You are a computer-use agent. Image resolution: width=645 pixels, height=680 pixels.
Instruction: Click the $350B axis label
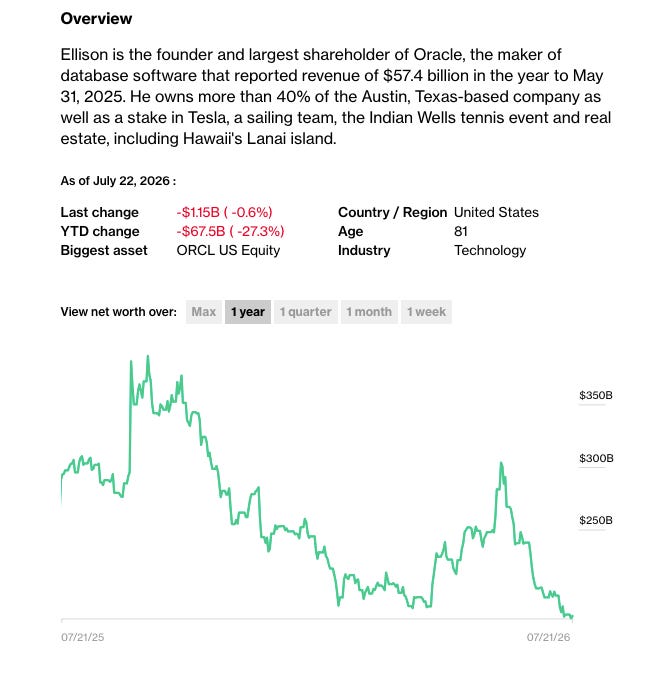point(596,395)
